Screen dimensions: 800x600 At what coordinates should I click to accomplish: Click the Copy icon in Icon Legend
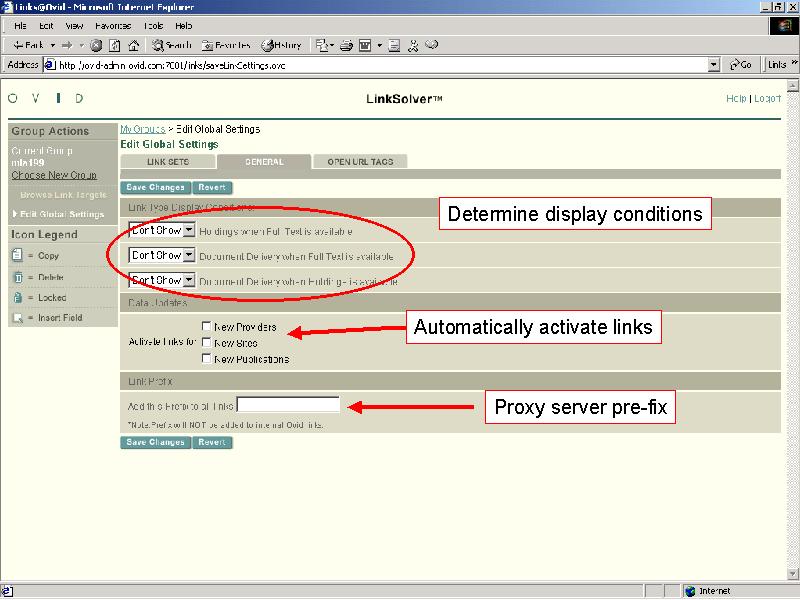[x=17, y=255]
